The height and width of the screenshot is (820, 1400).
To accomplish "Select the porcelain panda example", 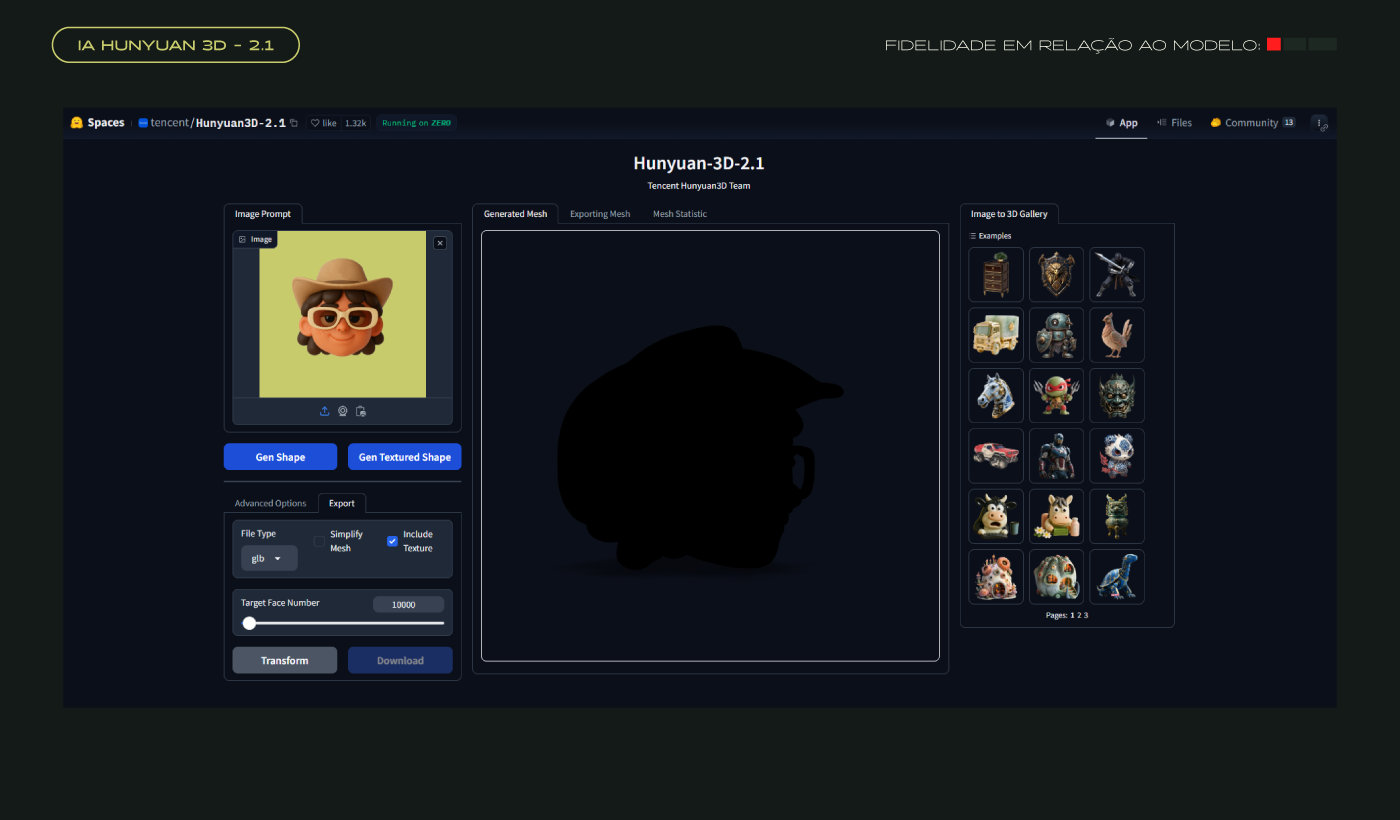I will click(x=1117, y=456).
